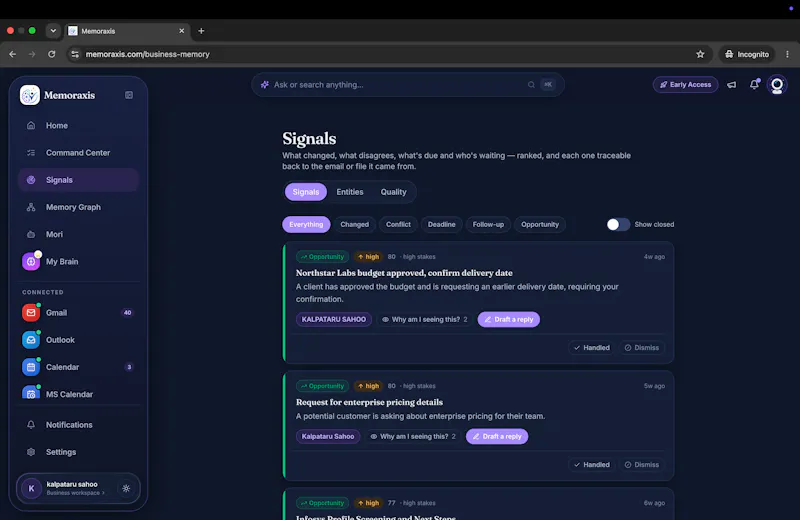Screen dimensions: 800x520
Task: Collapse the sidebar panel icon
Action: point(129,95)
